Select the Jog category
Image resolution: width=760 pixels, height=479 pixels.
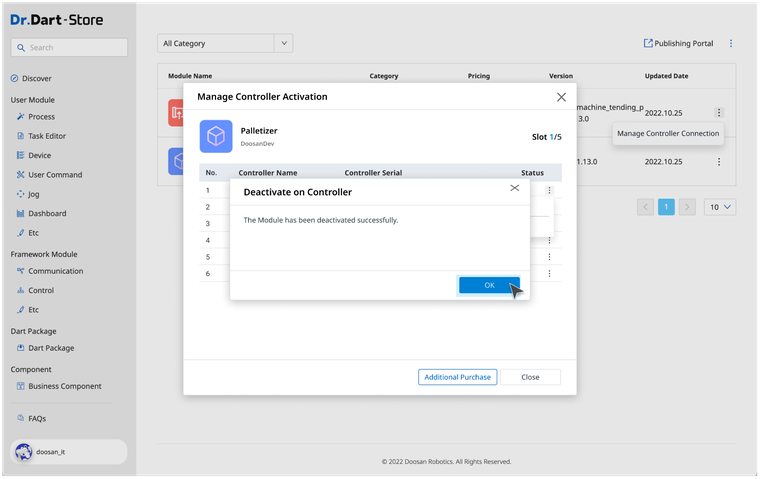[x=33, y=194]
